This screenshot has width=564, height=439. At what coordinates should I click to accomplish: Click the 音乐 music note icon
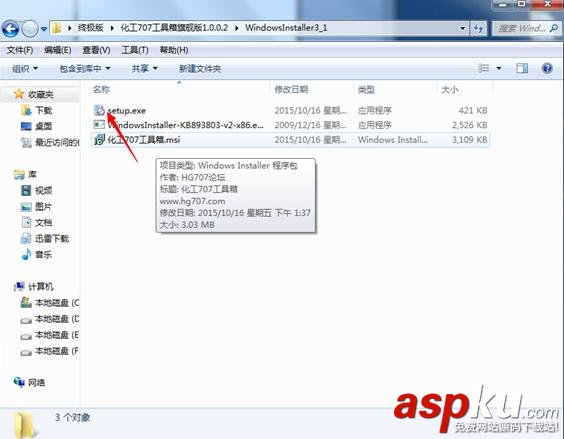[x=26, y=254]
